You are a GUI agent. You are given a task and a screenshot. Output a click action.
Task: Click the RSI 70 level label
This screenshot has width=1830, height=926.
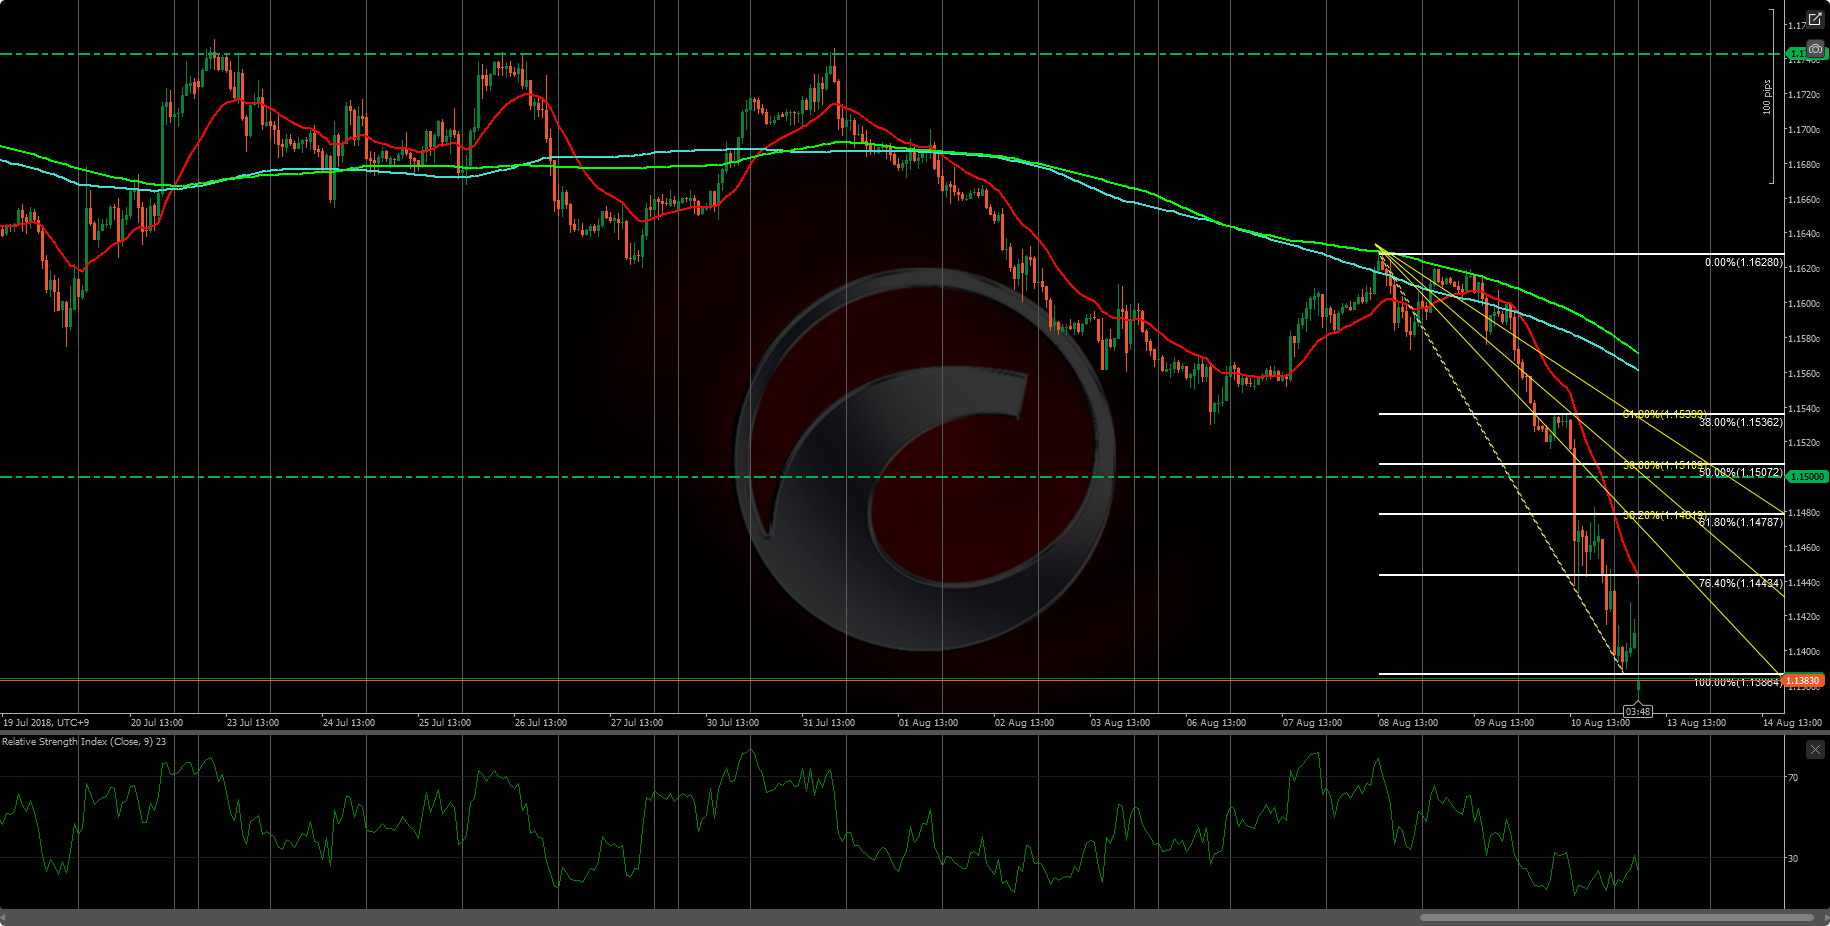1792,777
